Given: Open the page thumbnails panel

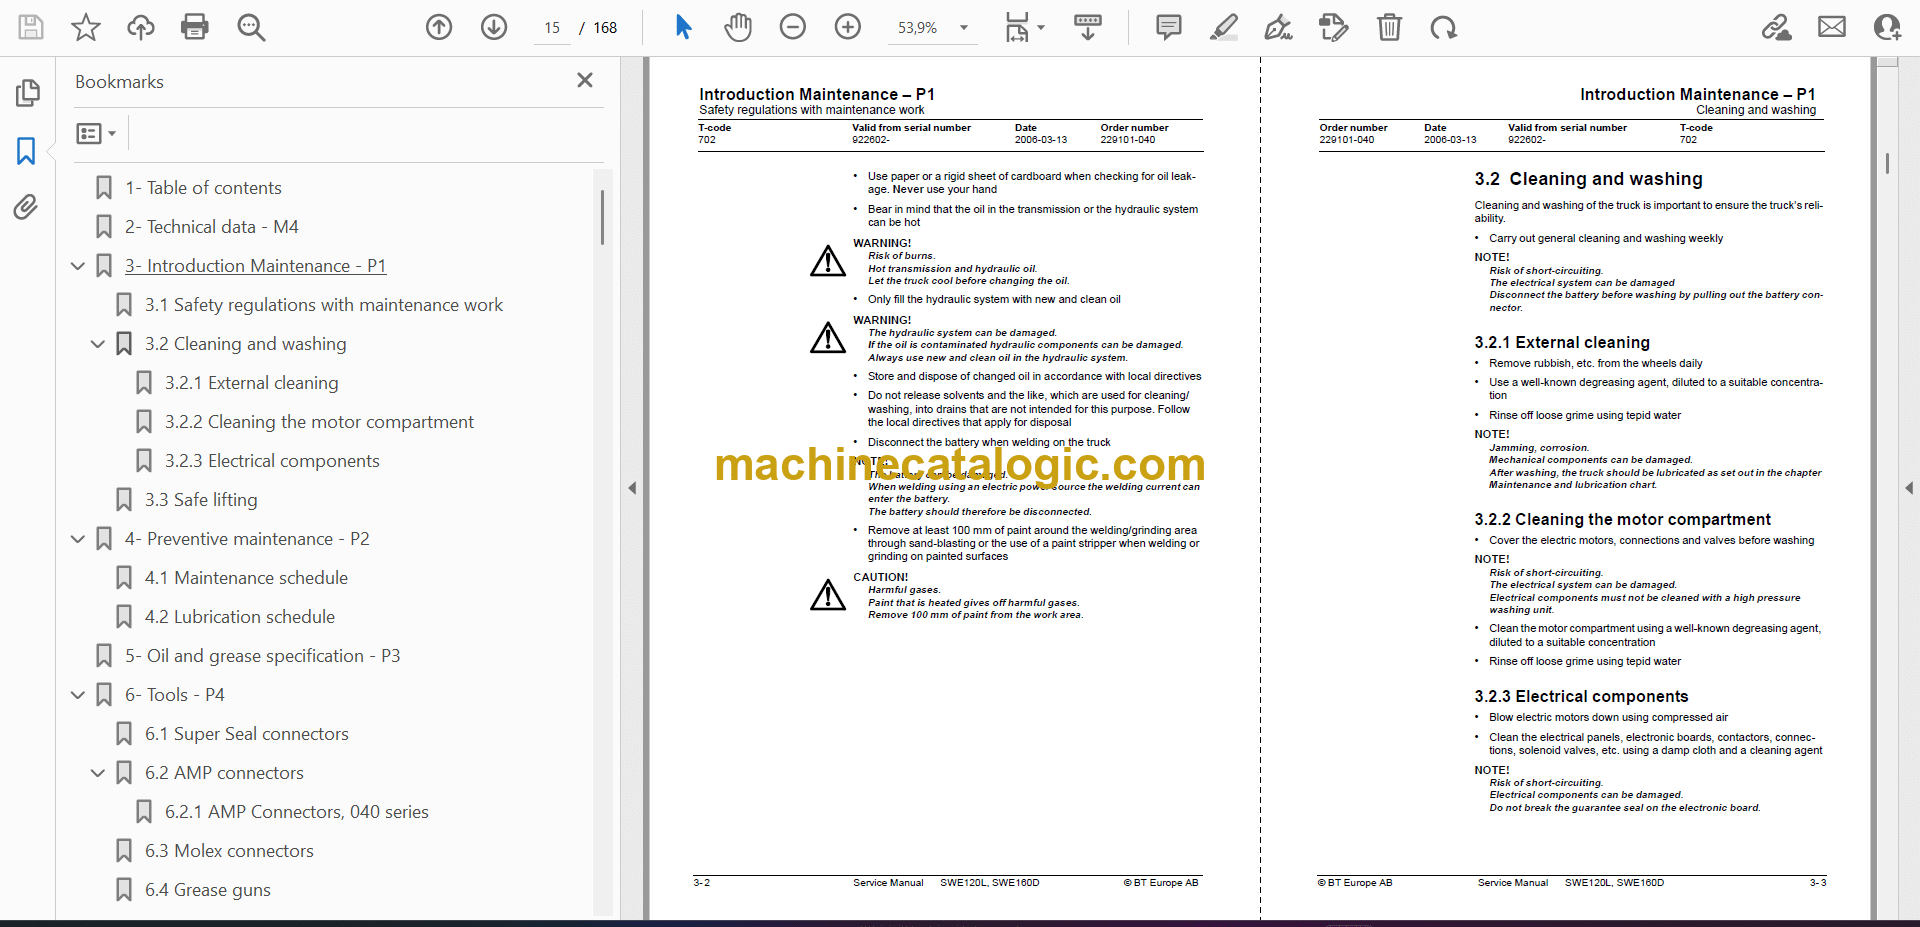Looking at the screenshot, I should coord(27,93).
